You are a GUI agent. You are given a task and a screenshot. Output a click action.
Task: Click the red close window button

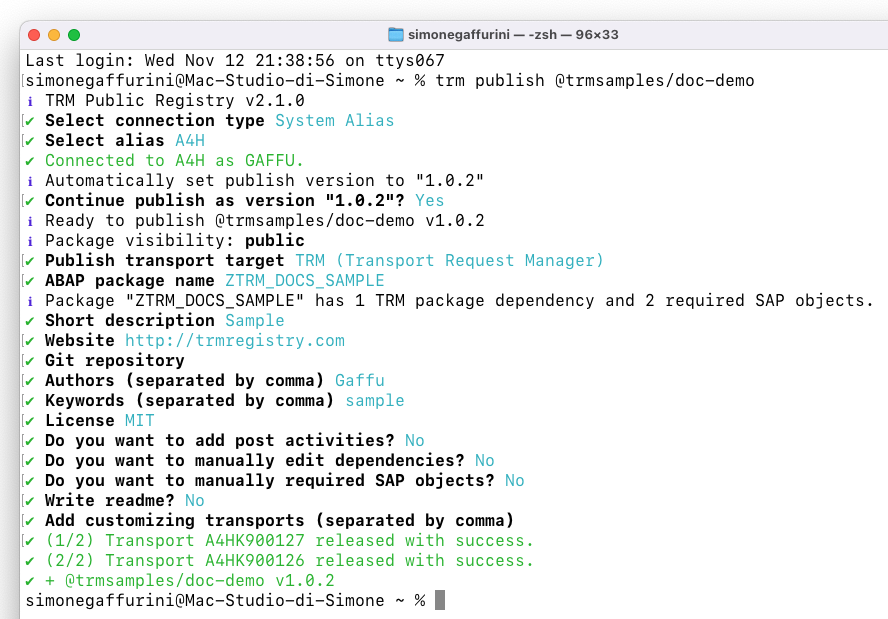[x=34, y=35]
